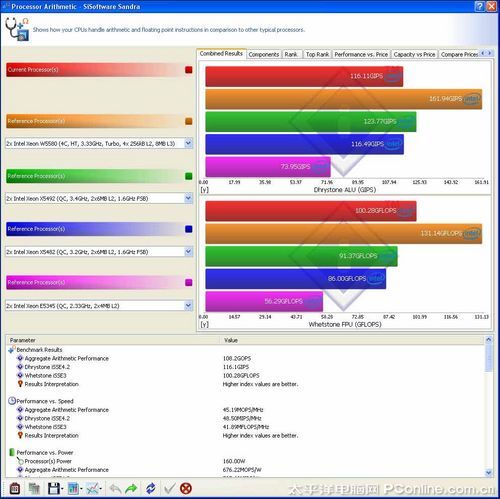Switch to the Components tab
The image size is (500, 499).
pyautogui.click(x=264, y=54)
